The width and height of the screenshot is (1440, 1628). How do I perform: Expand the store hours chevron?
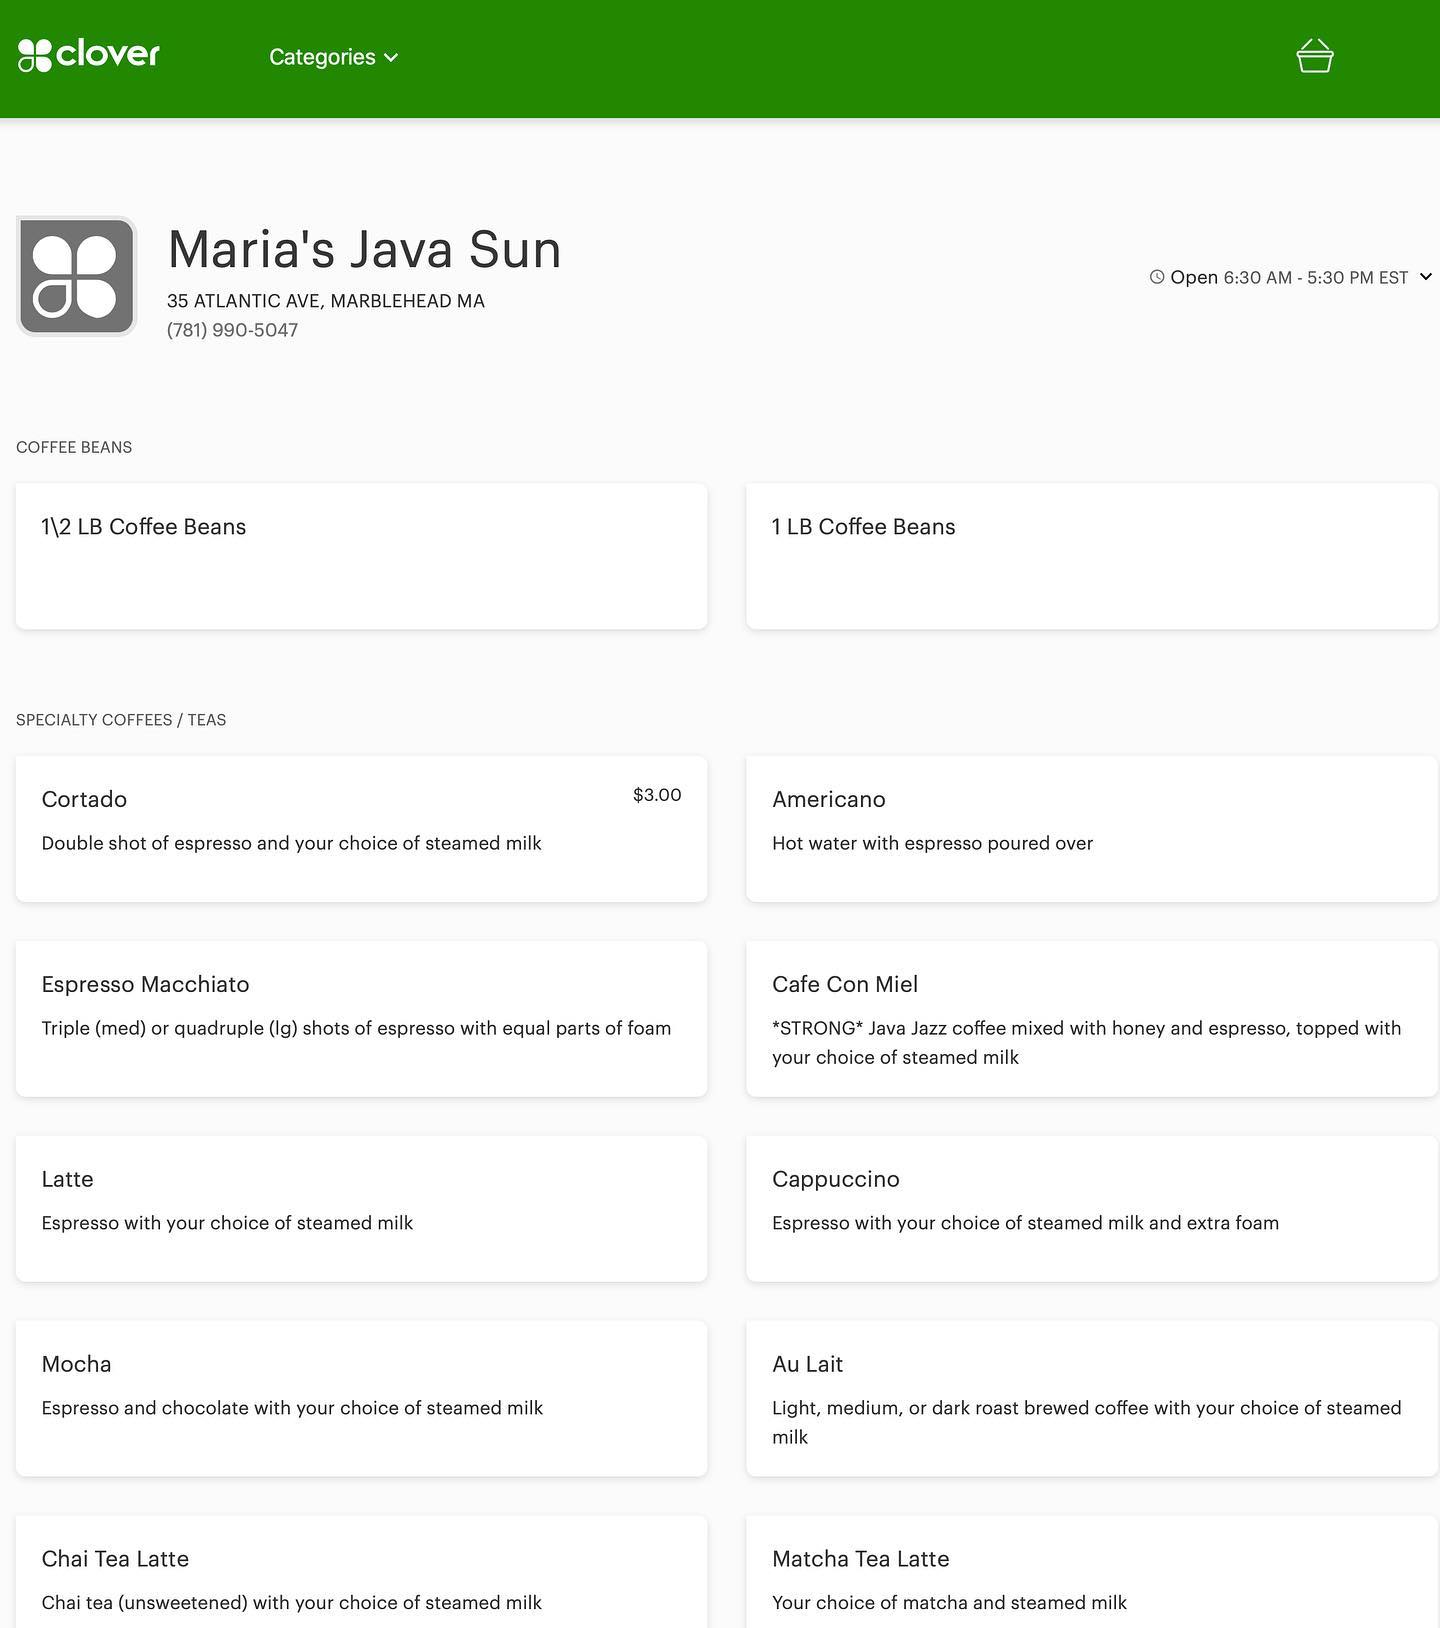pos(1426,277)
